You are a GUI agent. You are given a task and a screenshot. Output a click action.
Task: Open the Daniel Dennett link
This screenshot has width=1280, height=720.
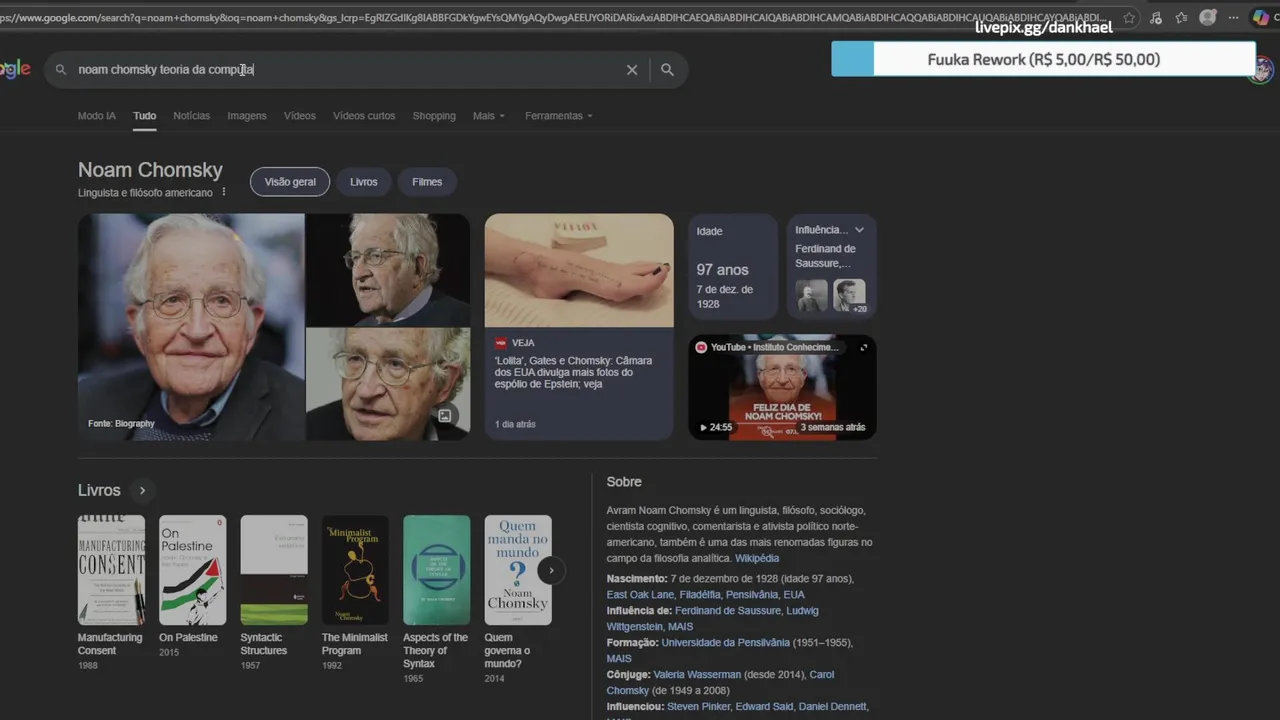click(833, 706)
